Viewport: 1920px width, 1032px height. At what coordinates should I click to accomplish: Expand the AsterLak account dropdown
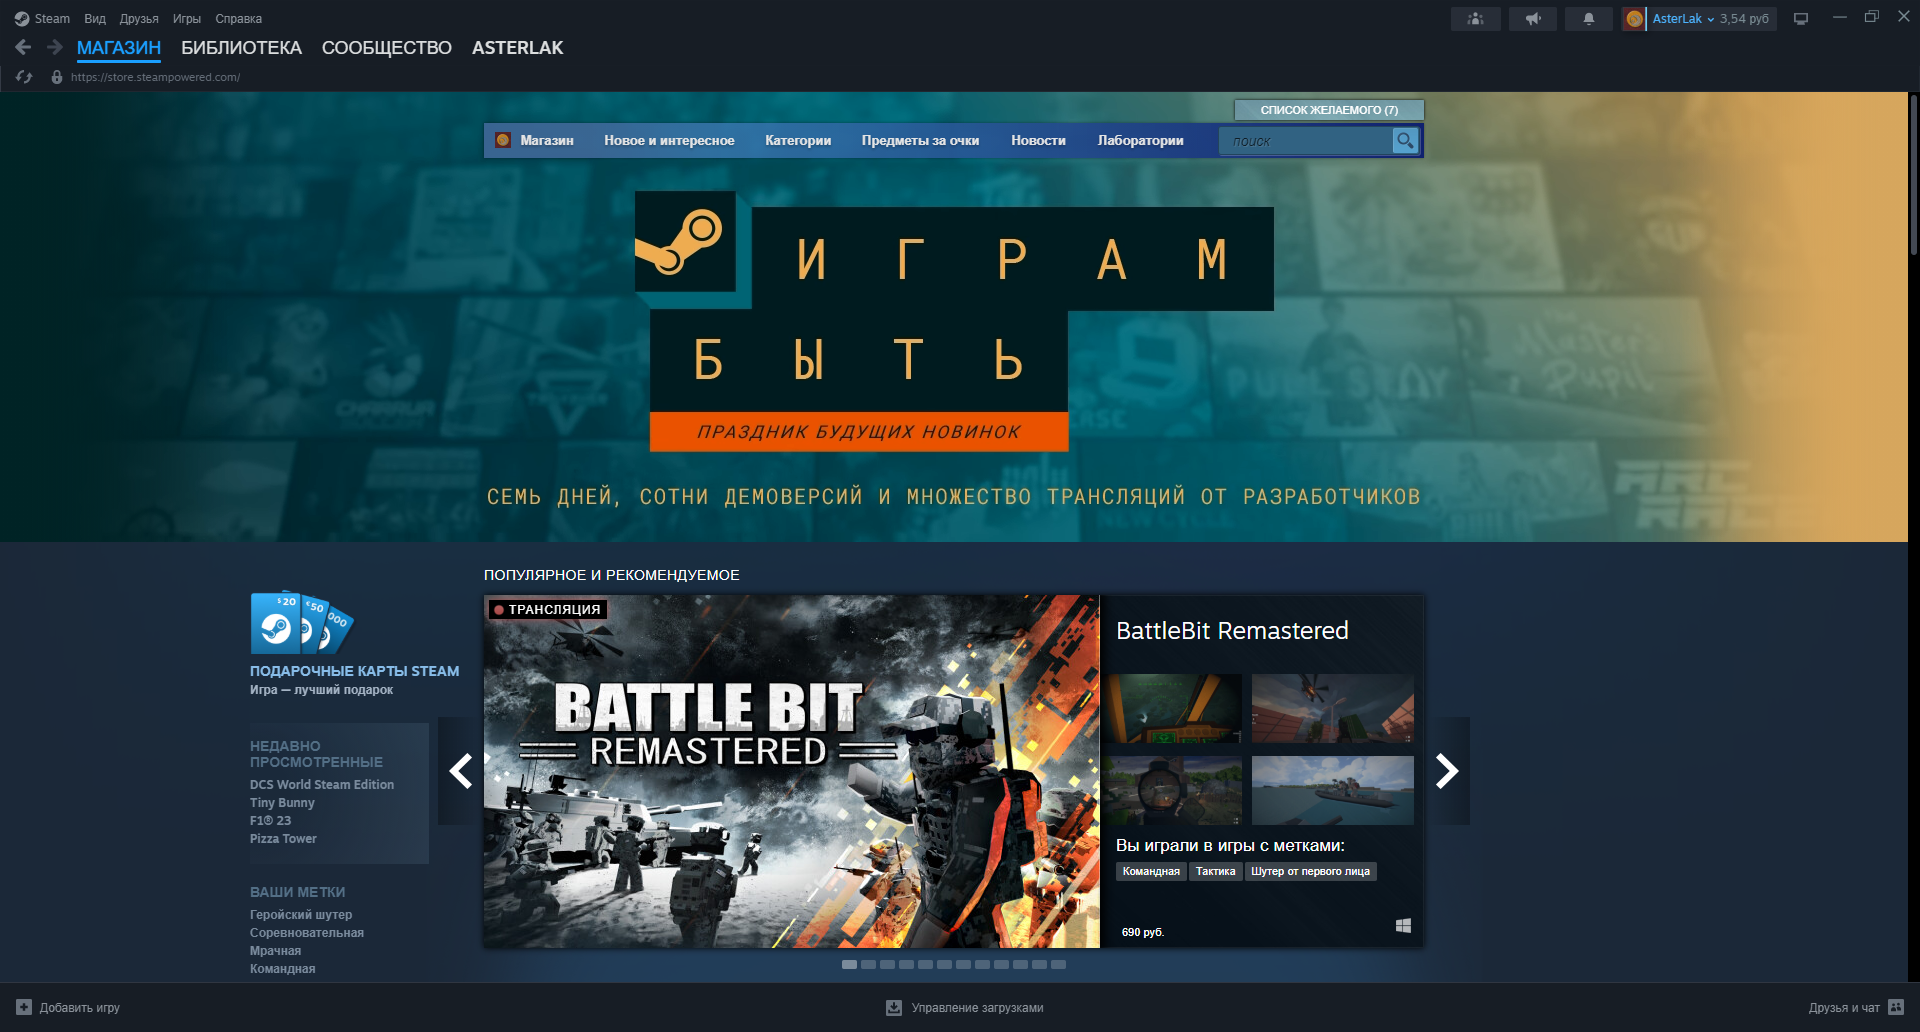point(1684,19)
